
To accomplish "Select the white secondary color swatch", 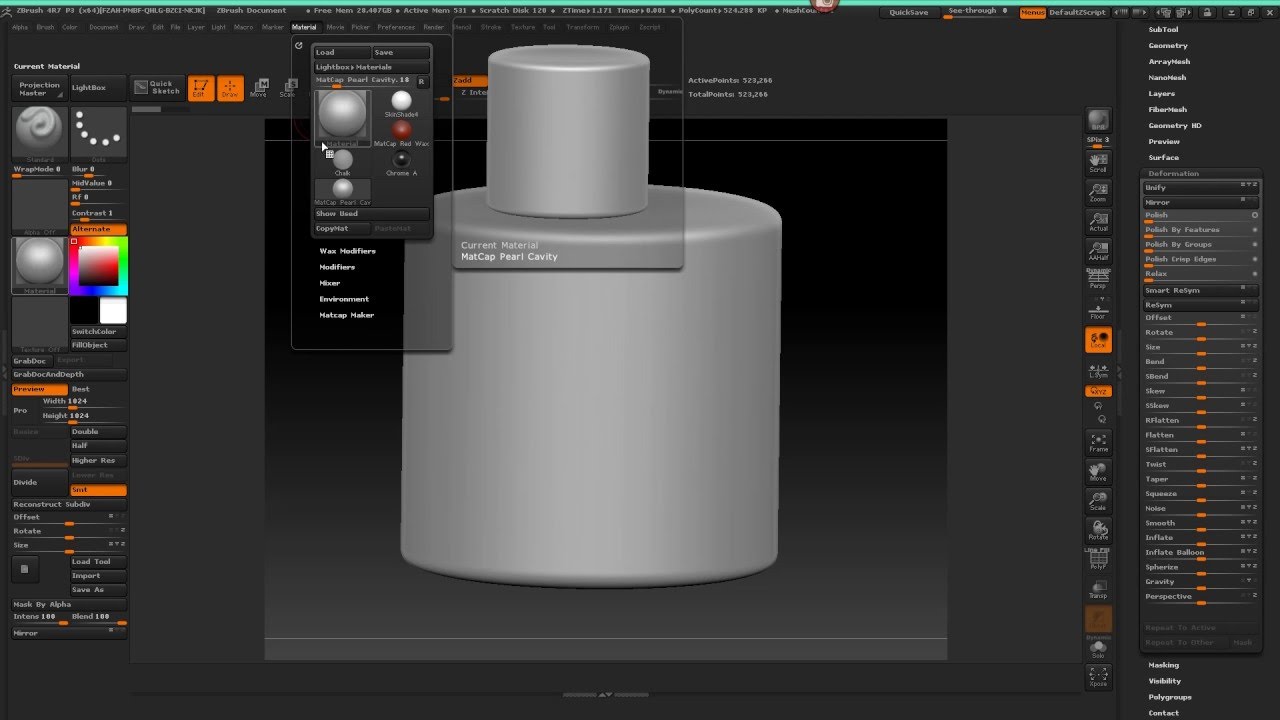I will coord(113,311).
